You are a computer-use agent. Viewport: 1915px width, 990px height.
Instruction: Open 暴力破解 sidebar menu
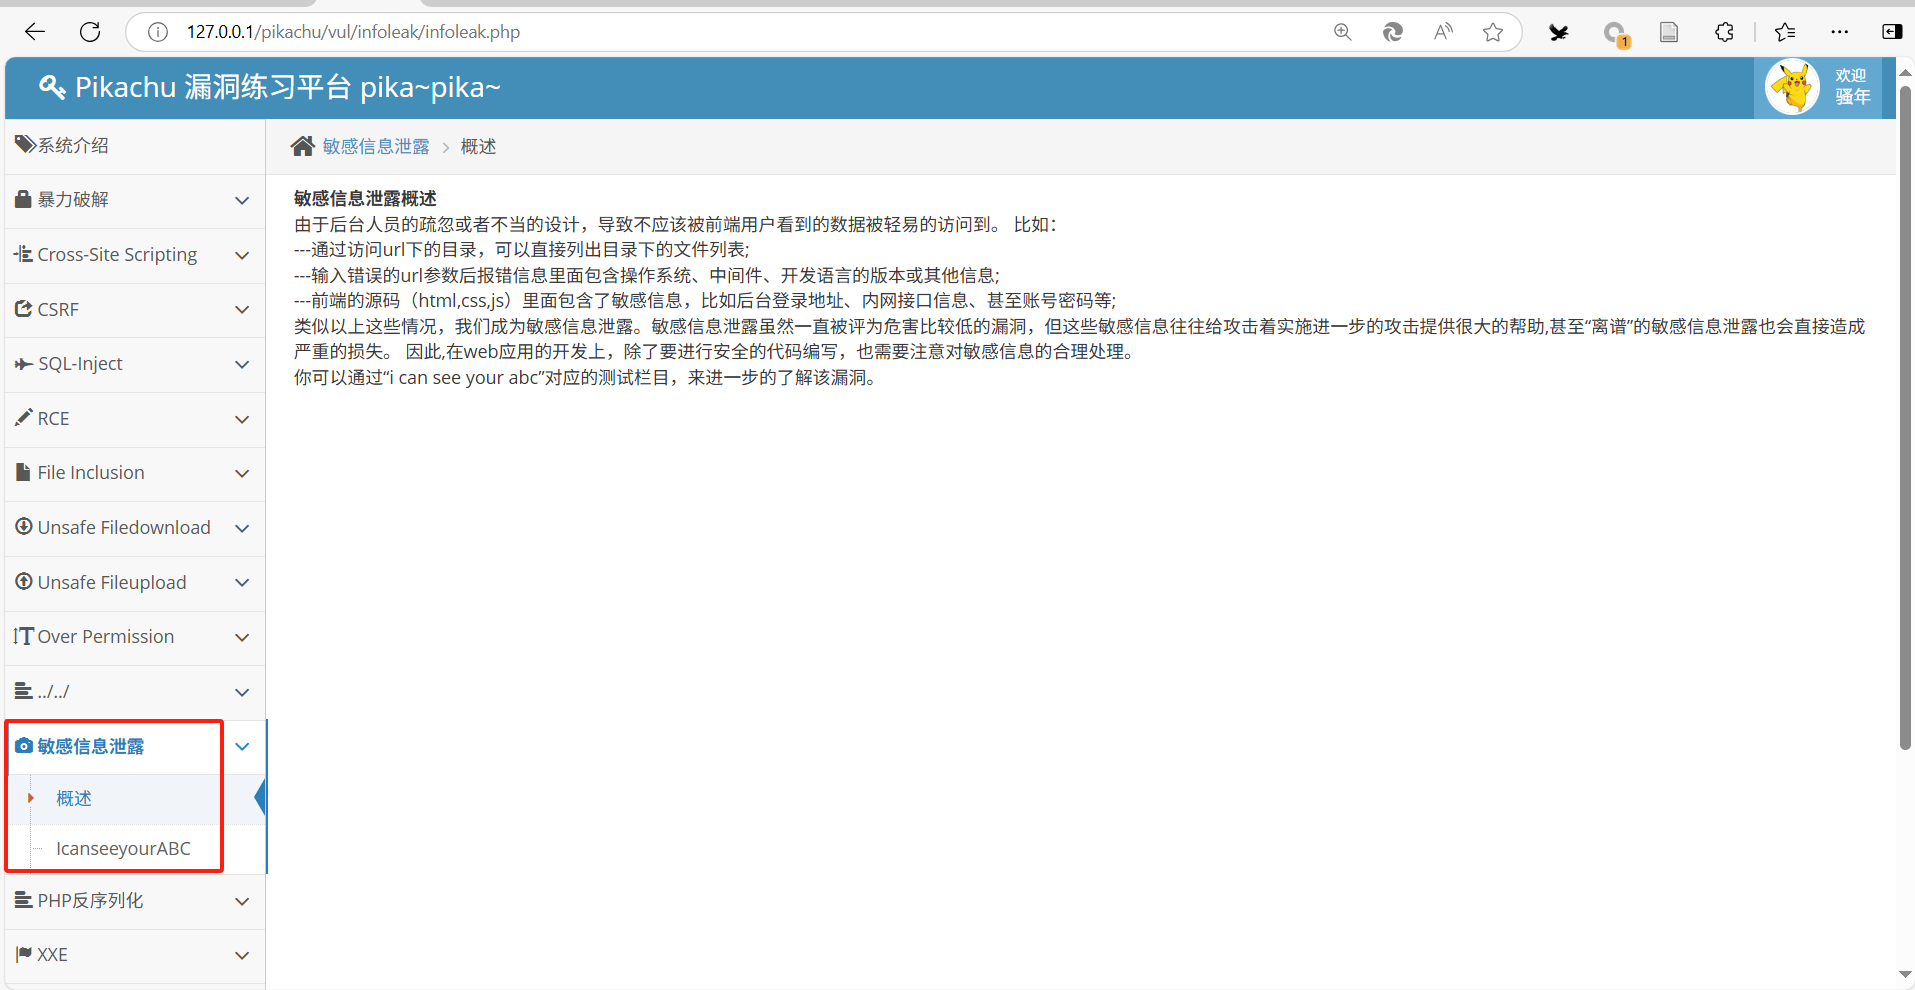point(135,200)
